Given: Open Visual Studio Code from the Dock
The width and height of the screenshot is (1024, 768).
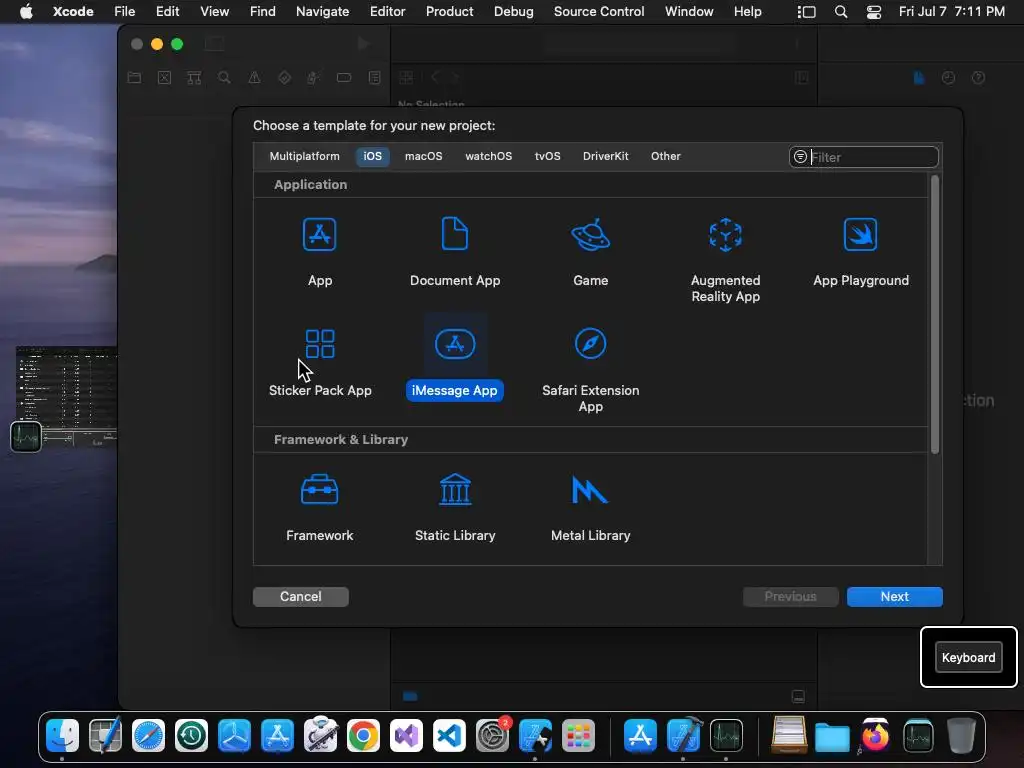Looking at the screenshot, I should click(449, 735).
